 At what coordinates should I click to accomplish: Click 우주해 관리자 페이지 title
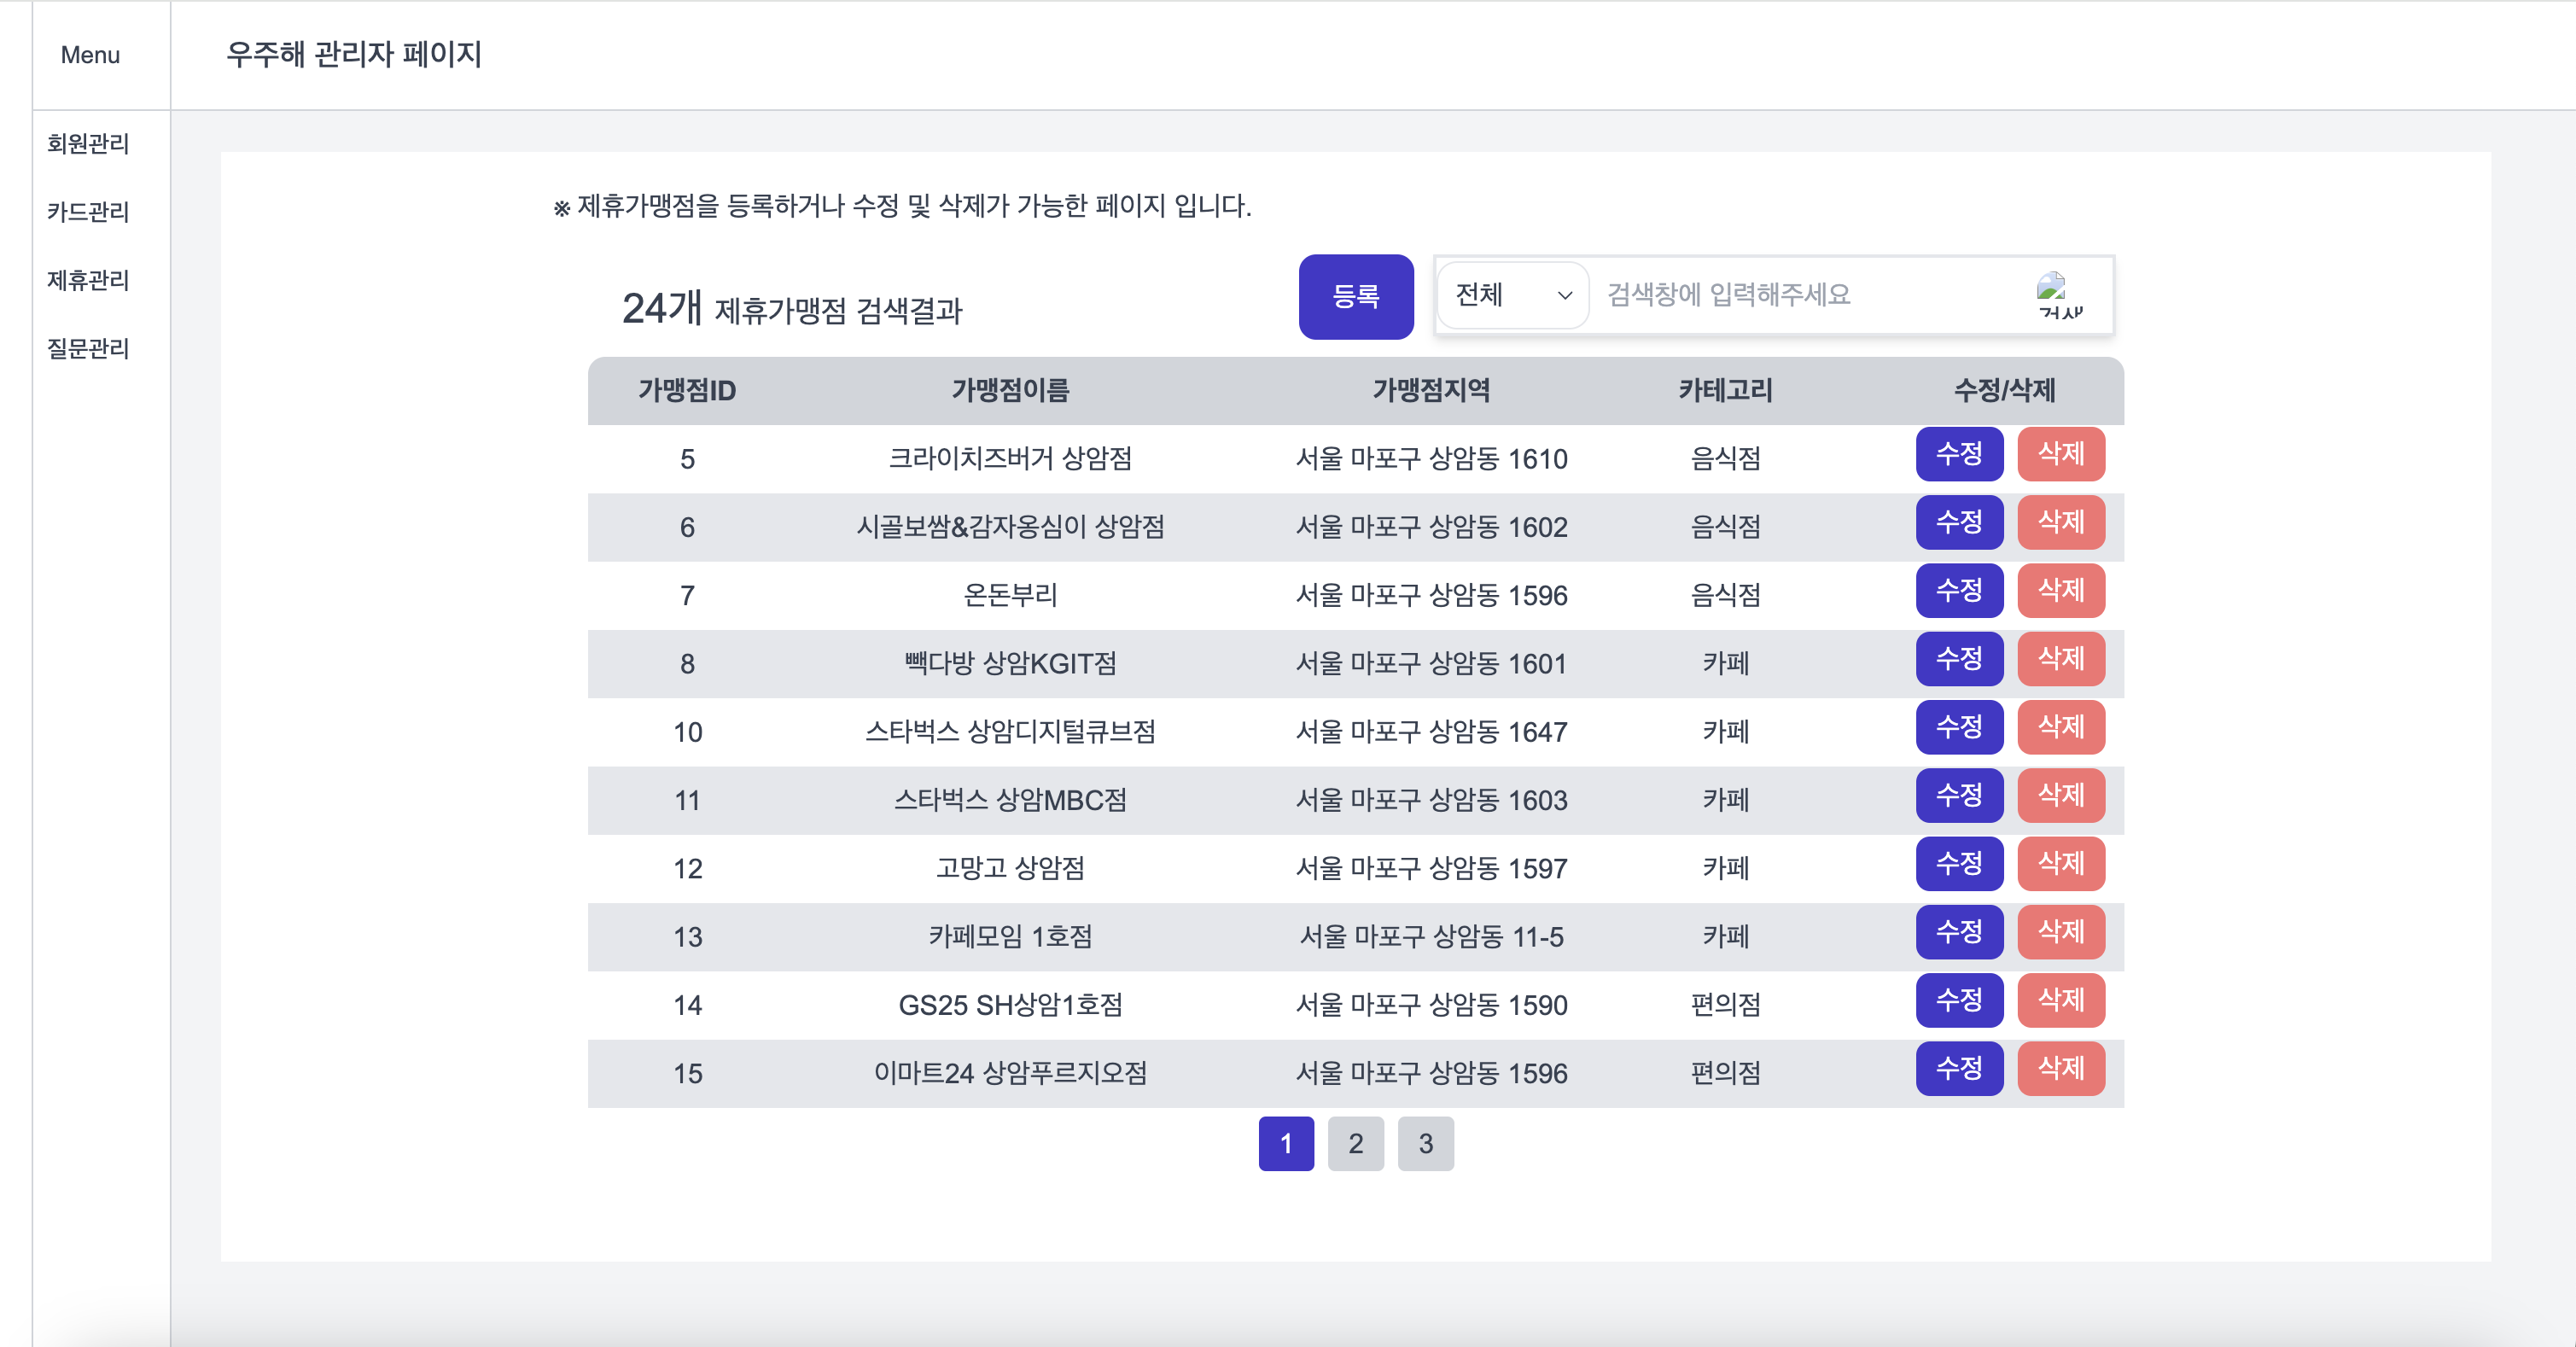click(354, 54)
